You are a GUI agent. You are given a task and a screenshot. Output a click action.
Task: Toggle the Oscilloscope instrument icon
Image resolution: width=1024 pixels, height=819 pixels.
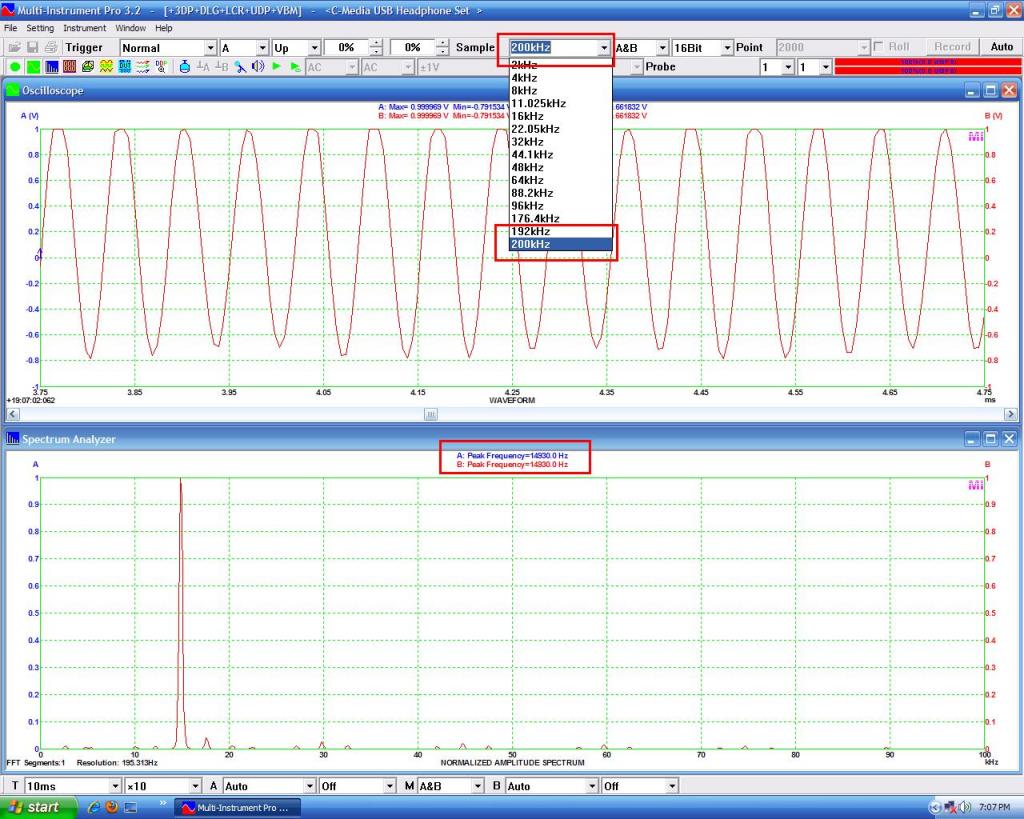[x=33, y=67]
